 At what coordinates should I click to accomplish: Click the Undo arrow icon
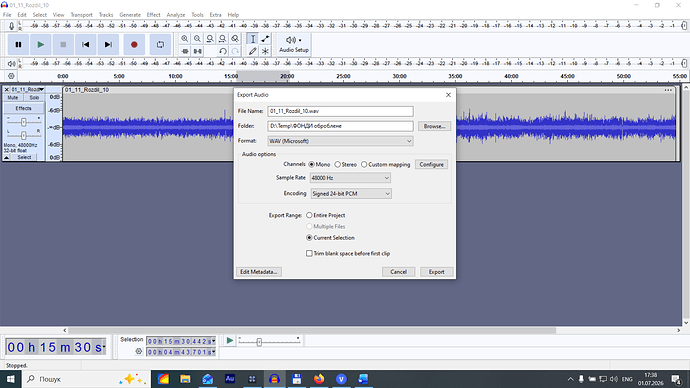coord(223,51)
